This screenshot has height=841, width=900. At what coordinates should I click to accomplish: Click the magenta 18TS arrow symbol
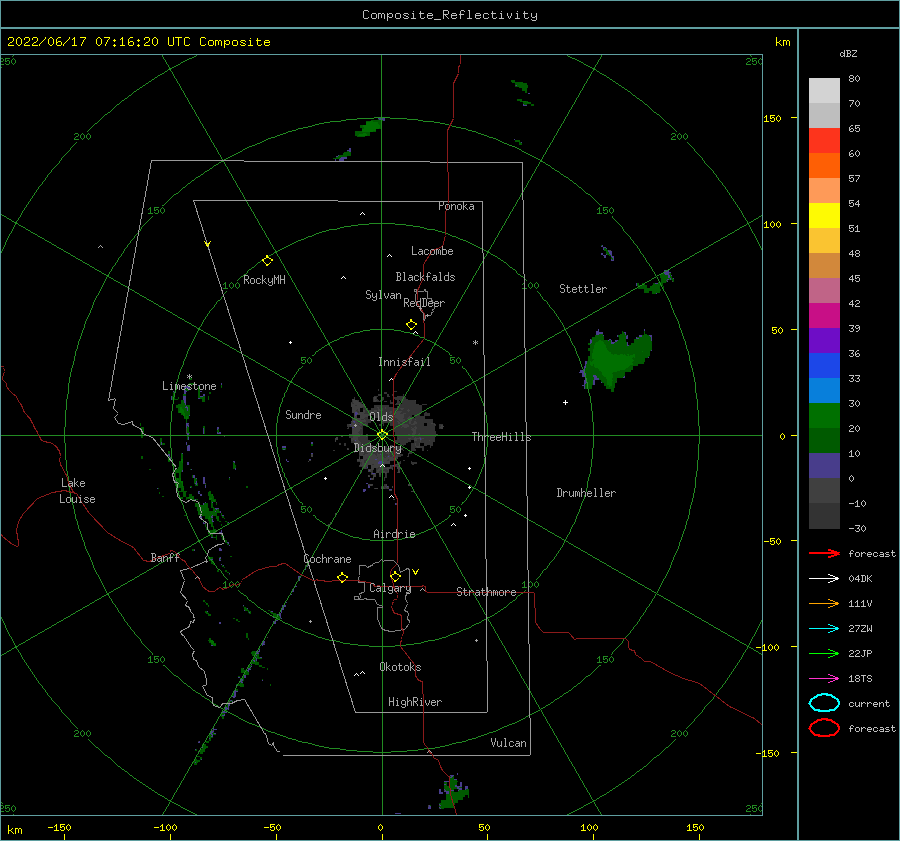[824, 679]
